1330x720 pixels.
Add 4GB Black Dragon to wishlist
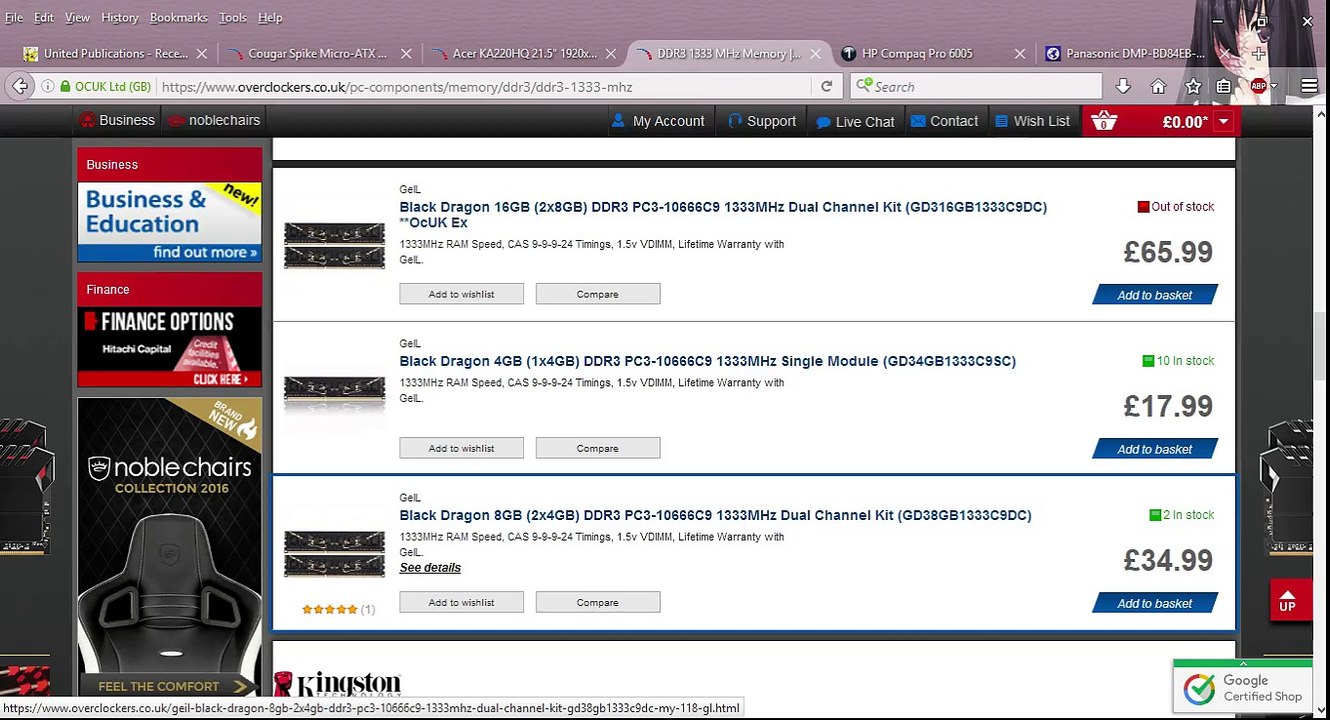[461, 448]
